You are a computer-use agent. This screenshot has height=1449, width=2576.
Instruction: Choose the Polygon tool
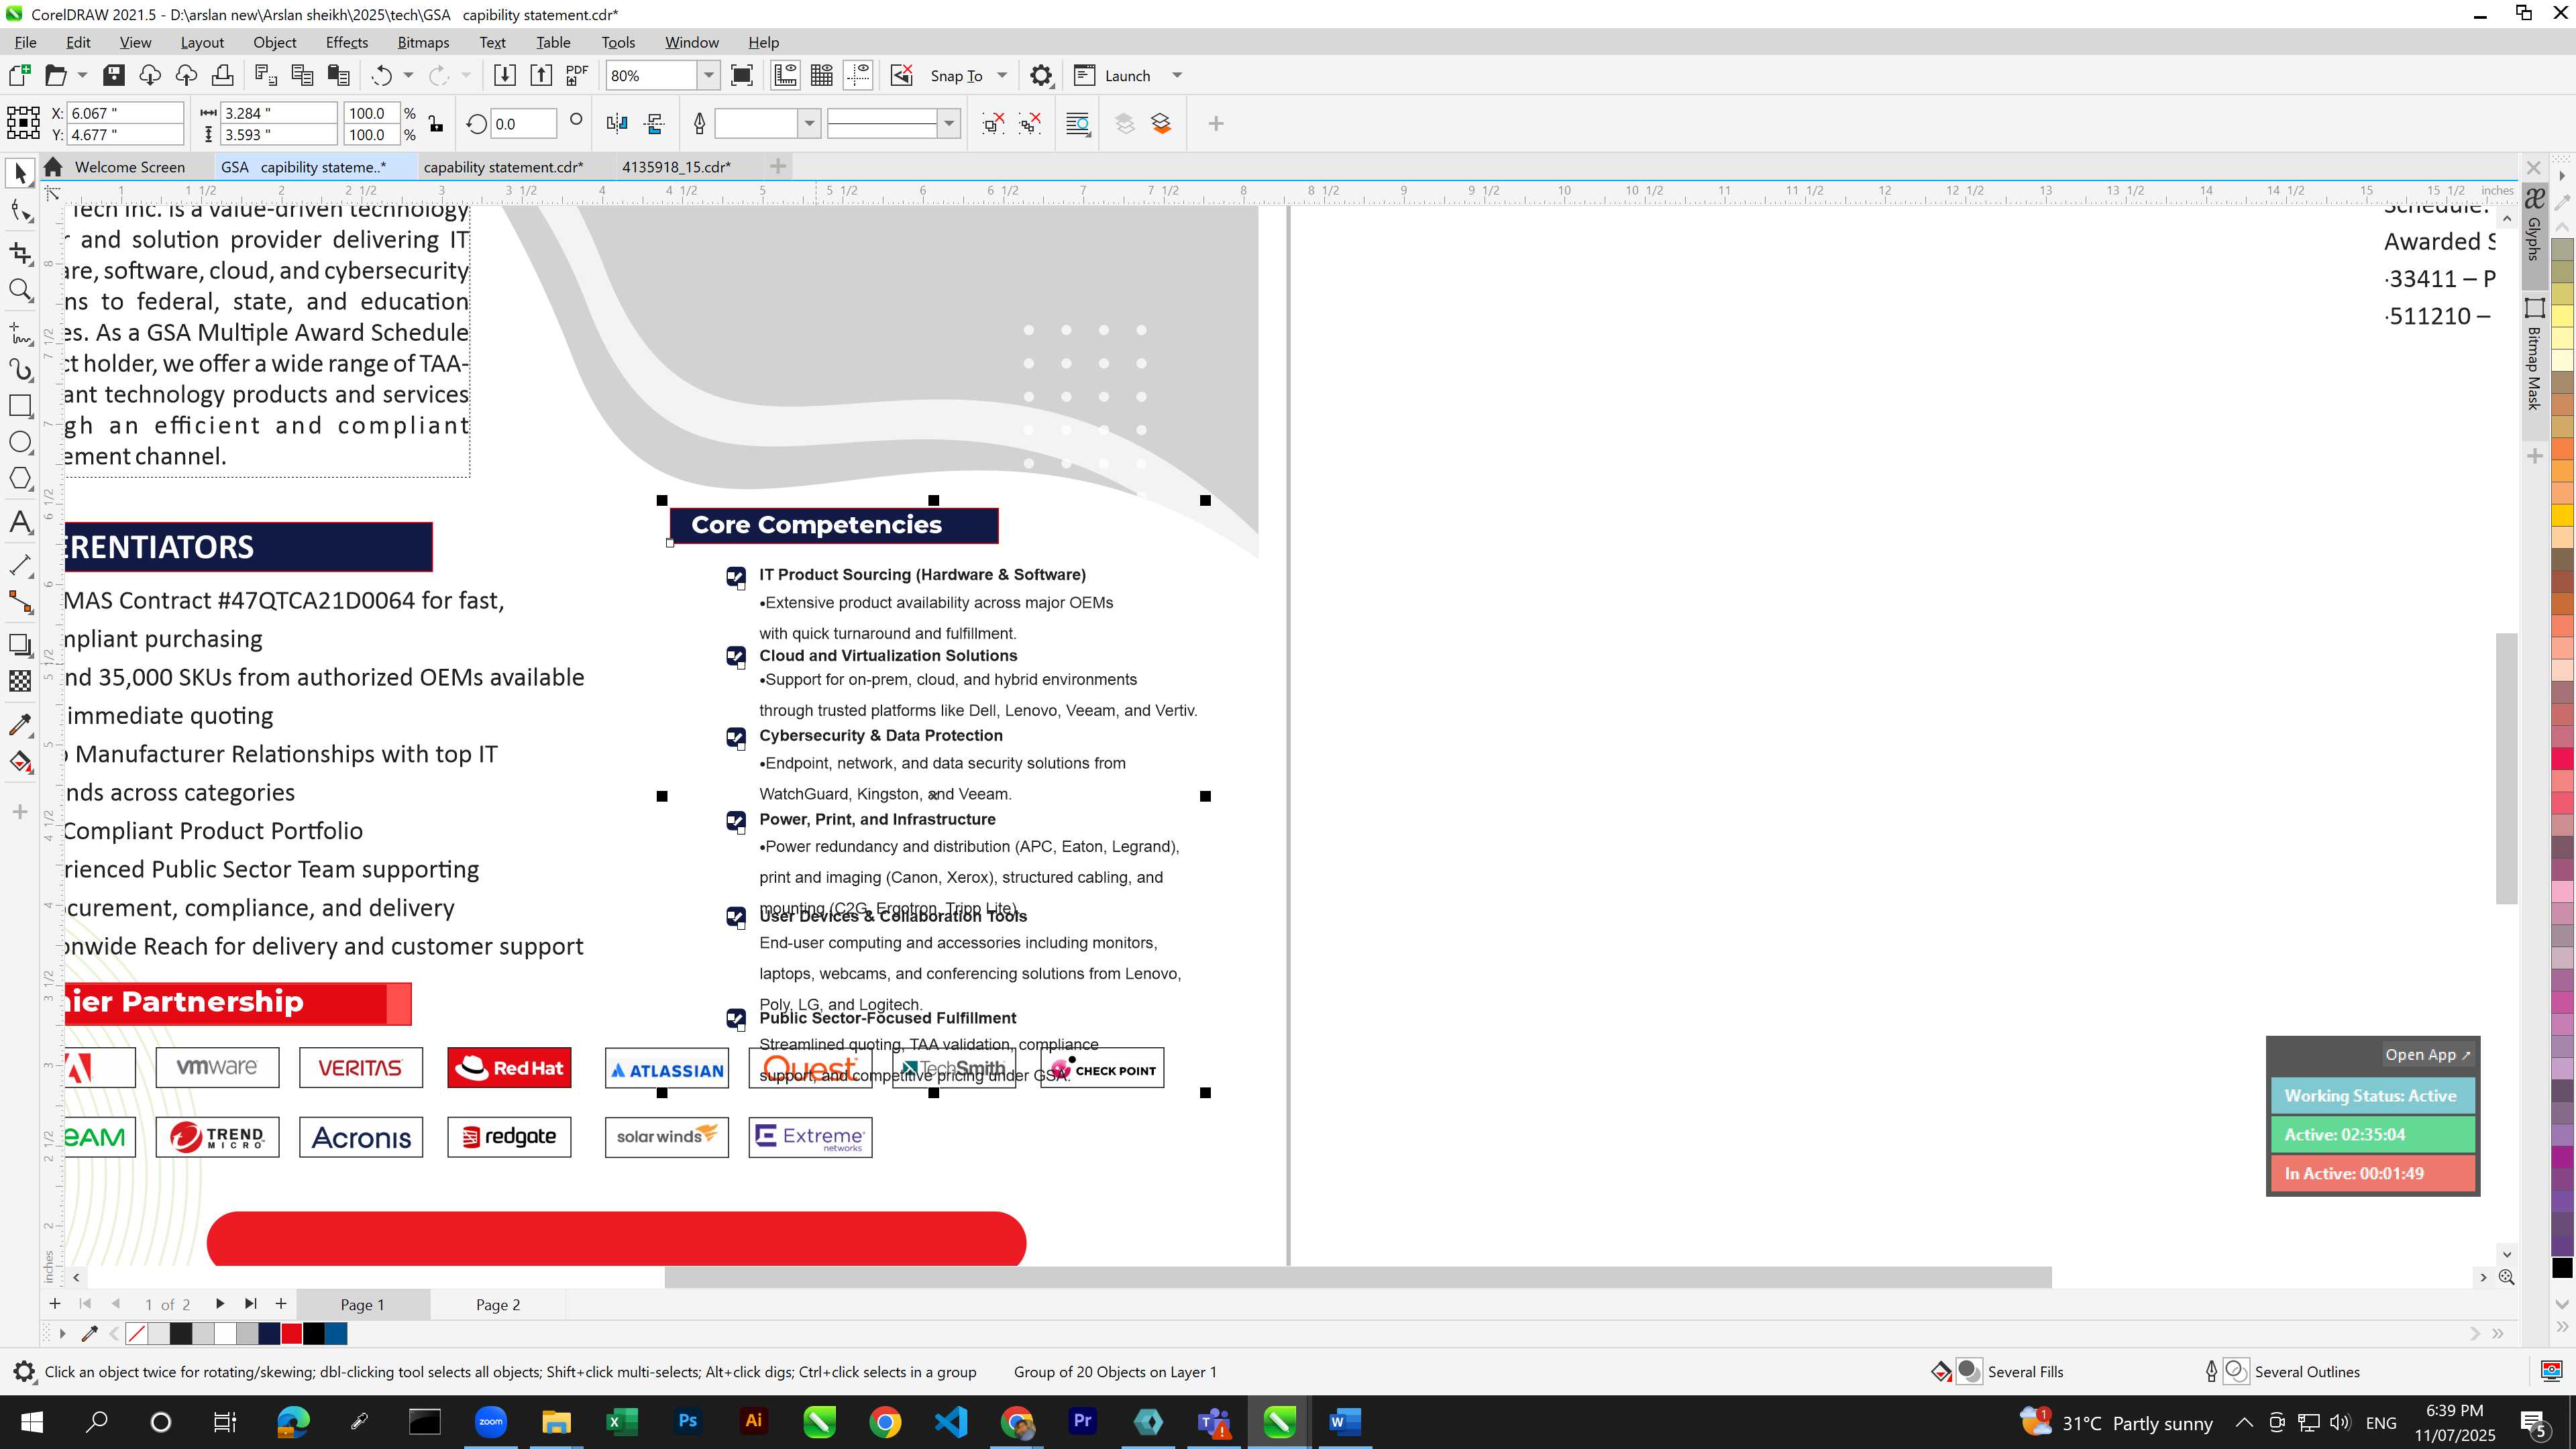(20, 479)
